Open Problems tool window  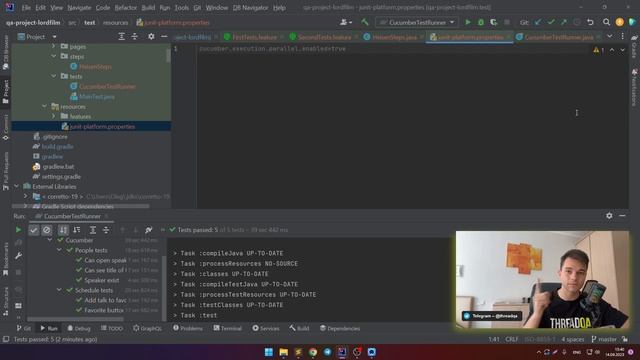click(188, 329)
